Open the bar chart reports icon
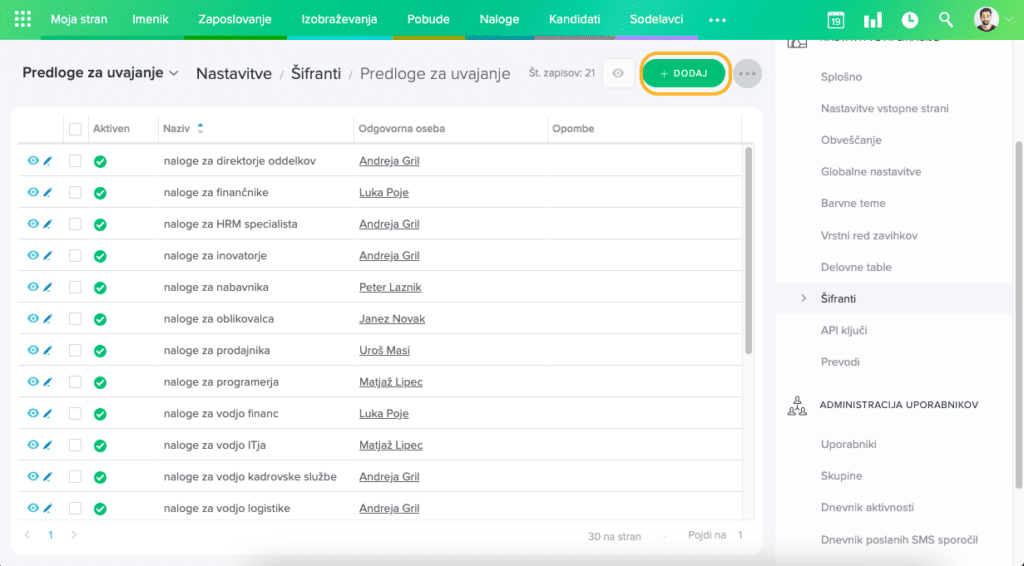The height and width of the screenshot is (566, 1024). (x=872, y=20)
